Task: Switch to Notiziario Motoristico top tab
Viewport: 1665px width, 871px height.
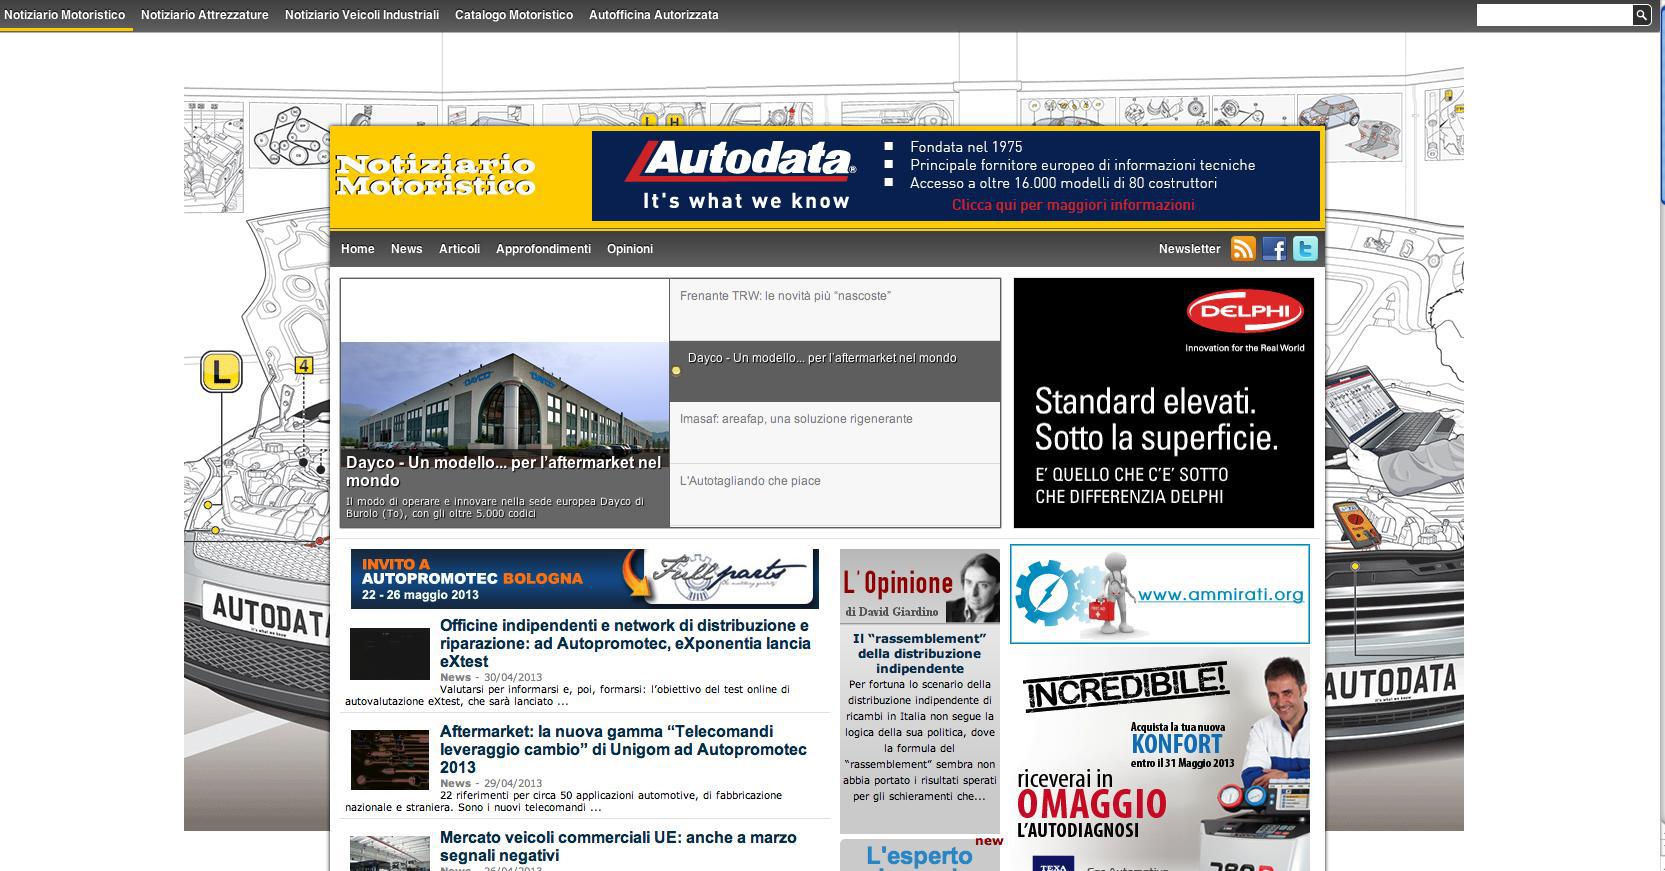Action: click(x=65, y=15)
